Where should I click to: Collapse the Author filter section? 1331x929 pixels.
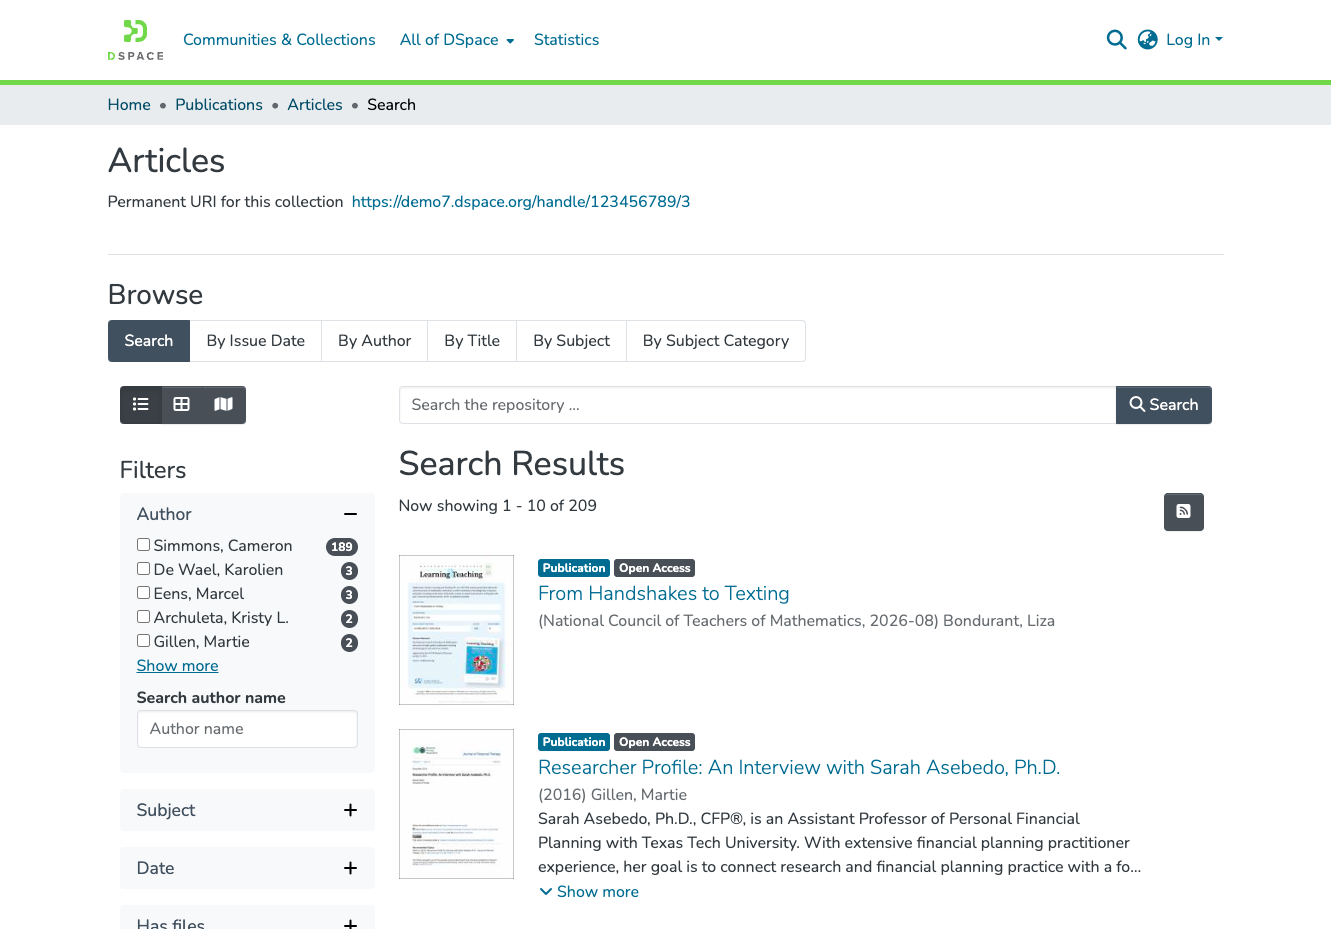350,514
